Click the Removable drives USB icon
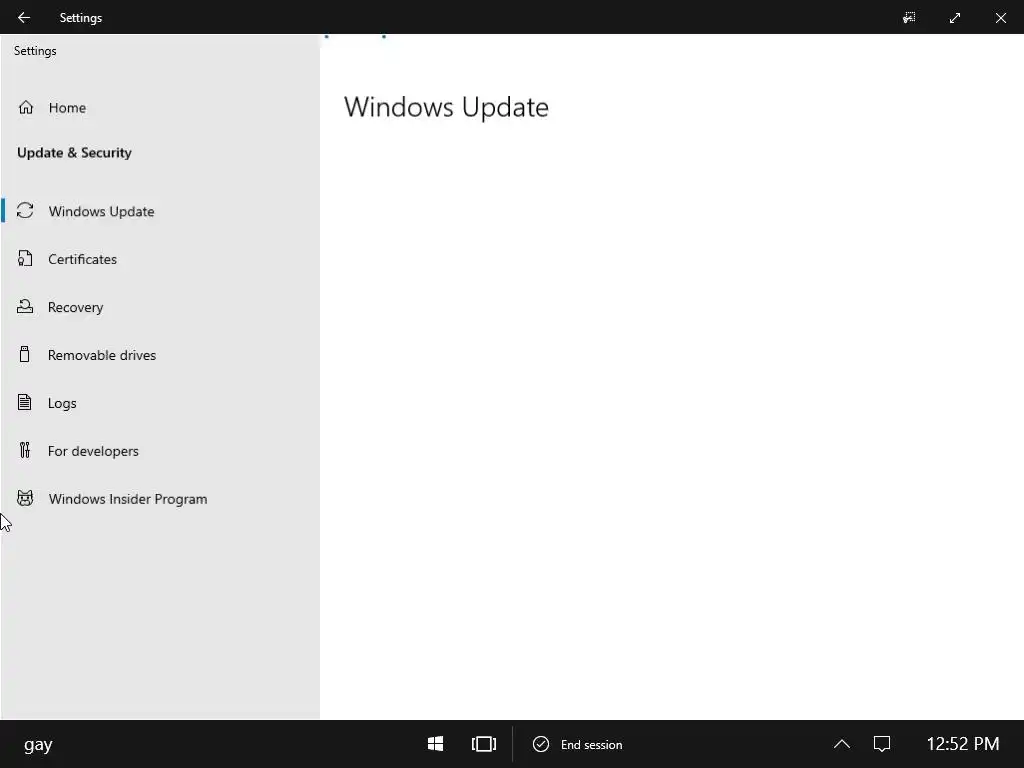The width and height of the screenshot is (1024, 768). point(25,354)
